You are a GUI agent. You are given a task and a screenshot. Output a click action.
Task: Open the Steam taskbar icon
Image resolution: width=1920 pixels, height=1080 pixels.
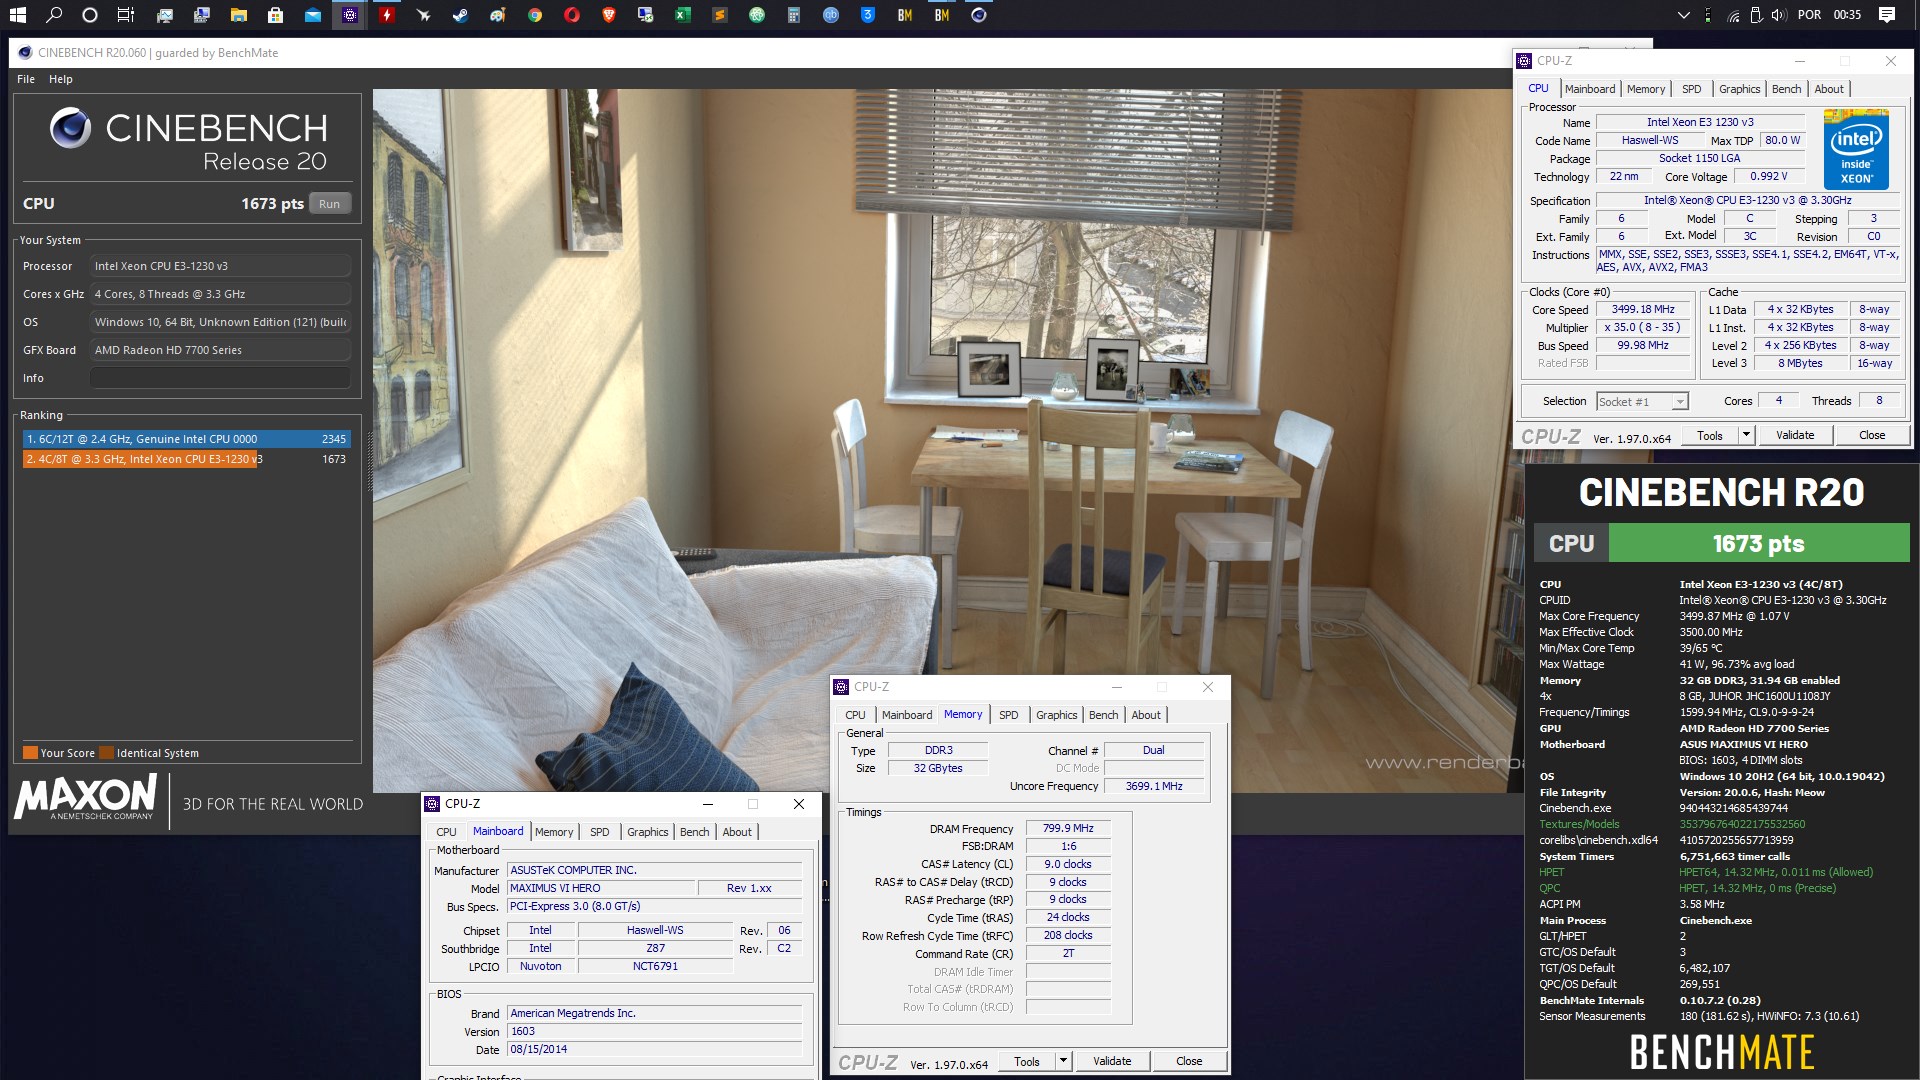(x=460, y=15)
